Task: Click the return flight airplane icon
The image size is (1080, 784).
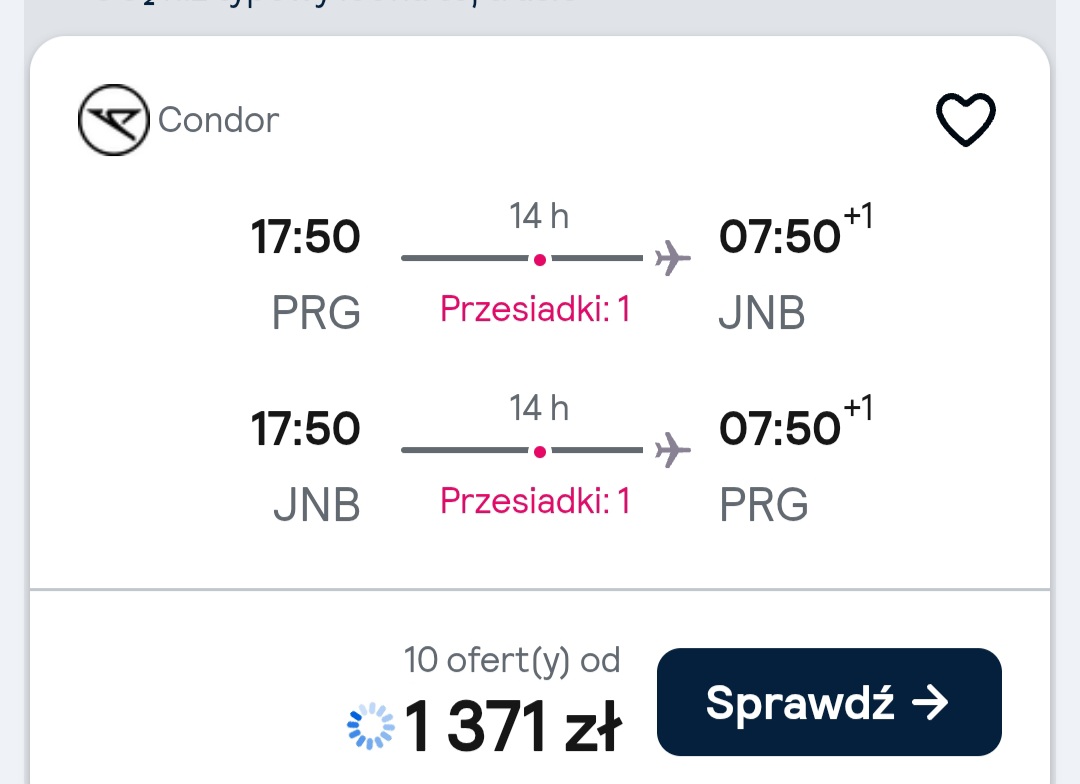Action: (x=672, y=451)
